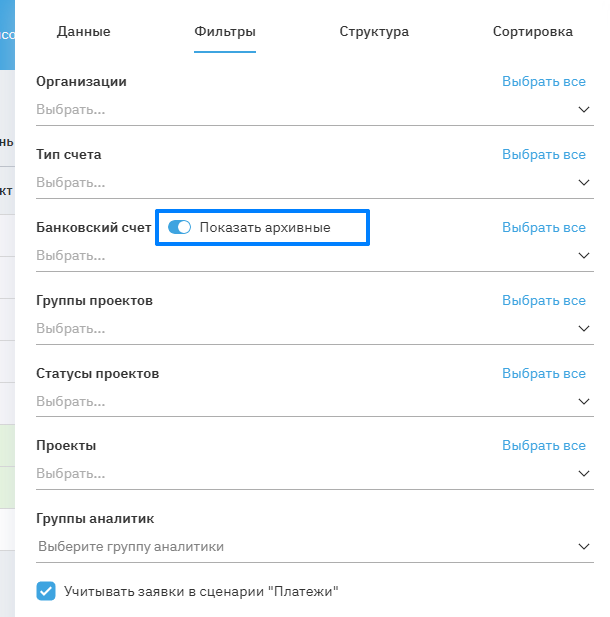Uncheck 'Учитывать заявки в сценарии Платежи' checkbox
610x617 pixels.
tap(46, 591)
